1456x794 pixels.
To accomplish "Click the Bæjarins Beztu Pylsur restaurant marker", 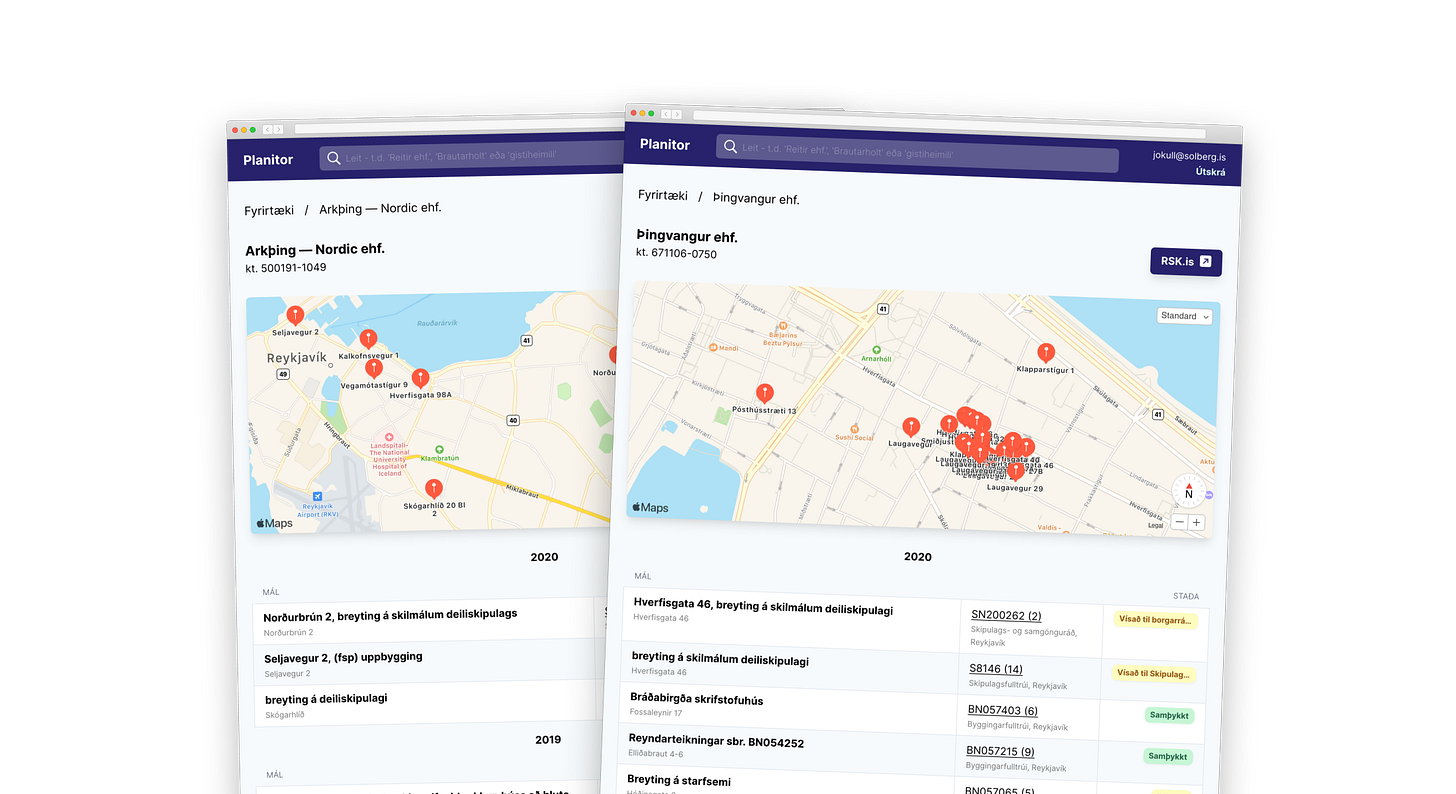I will 783,326.
